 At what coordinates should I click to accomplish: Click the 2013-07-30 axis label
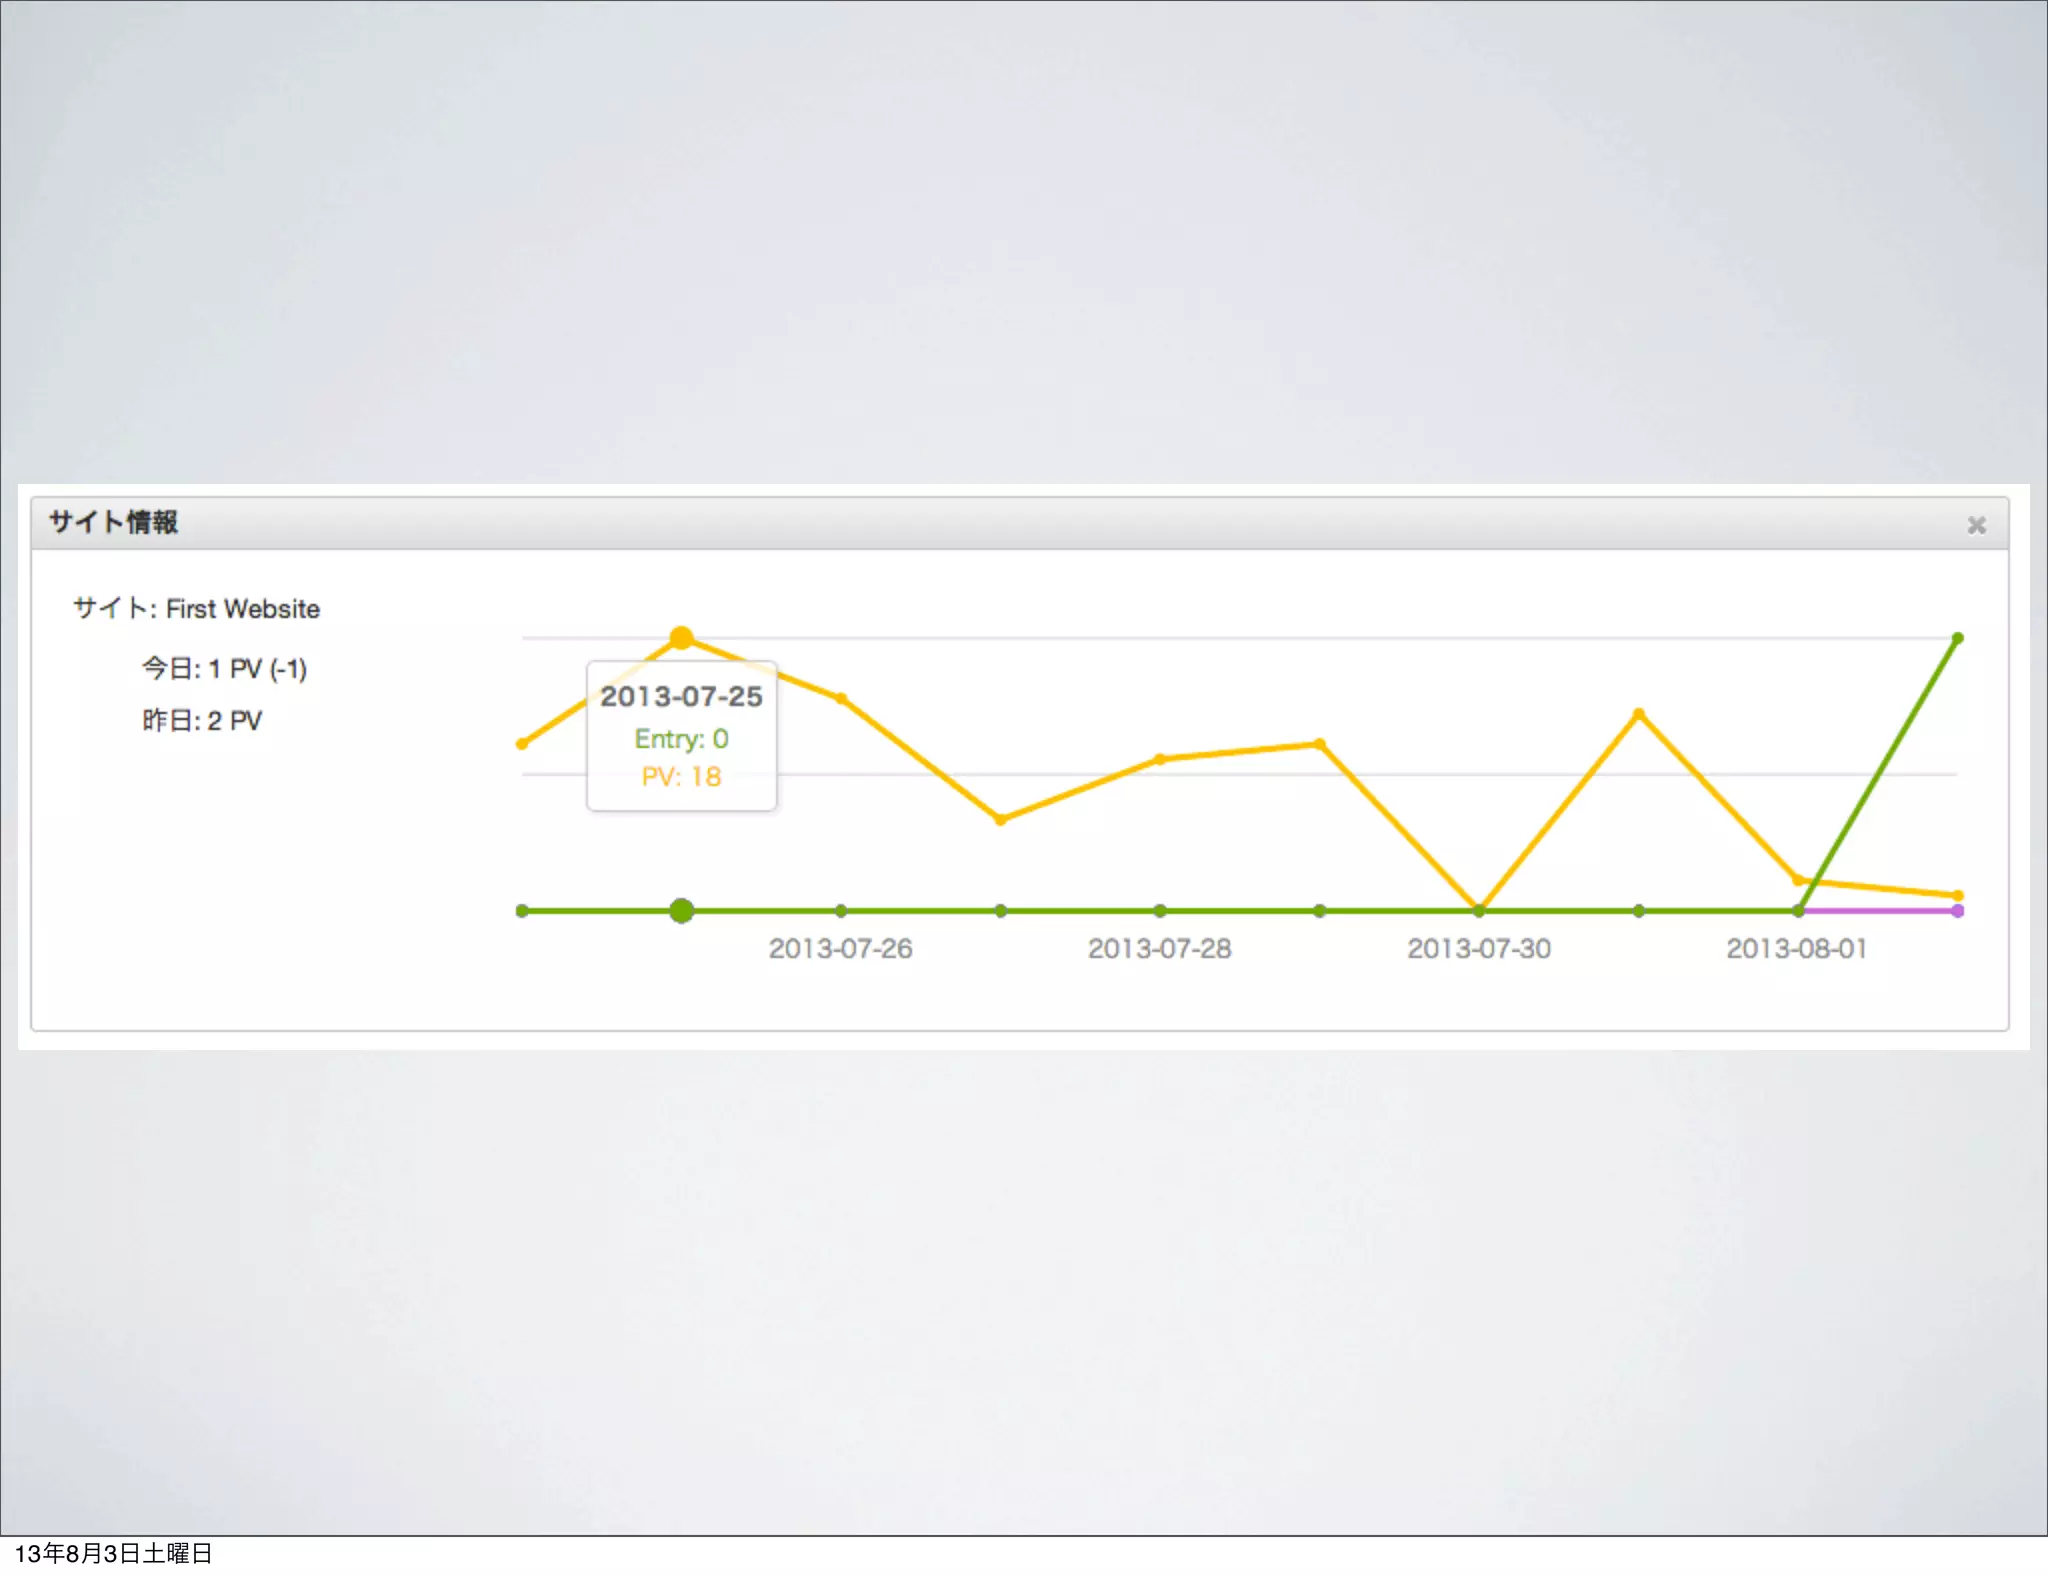1478,949
